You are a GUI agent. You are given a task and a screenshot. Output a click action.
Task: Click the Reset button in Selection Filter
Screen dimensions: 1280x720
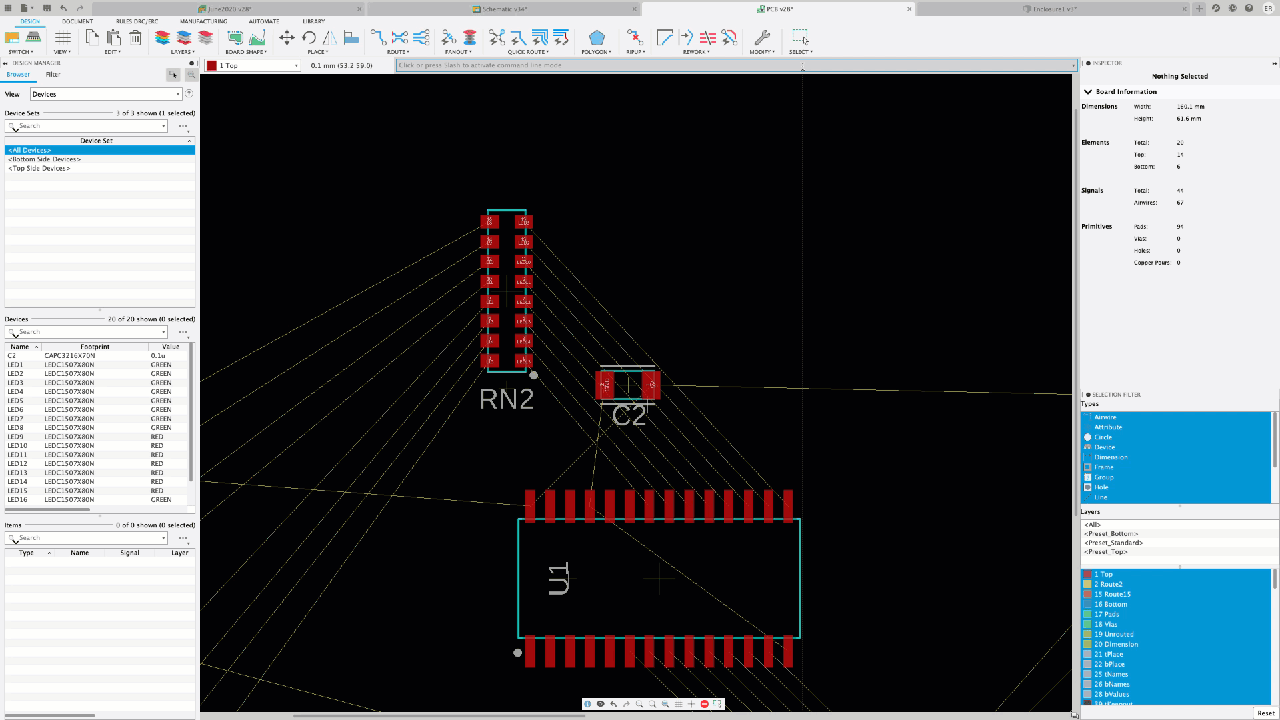pyautogui.click(x=1265, y=713)
